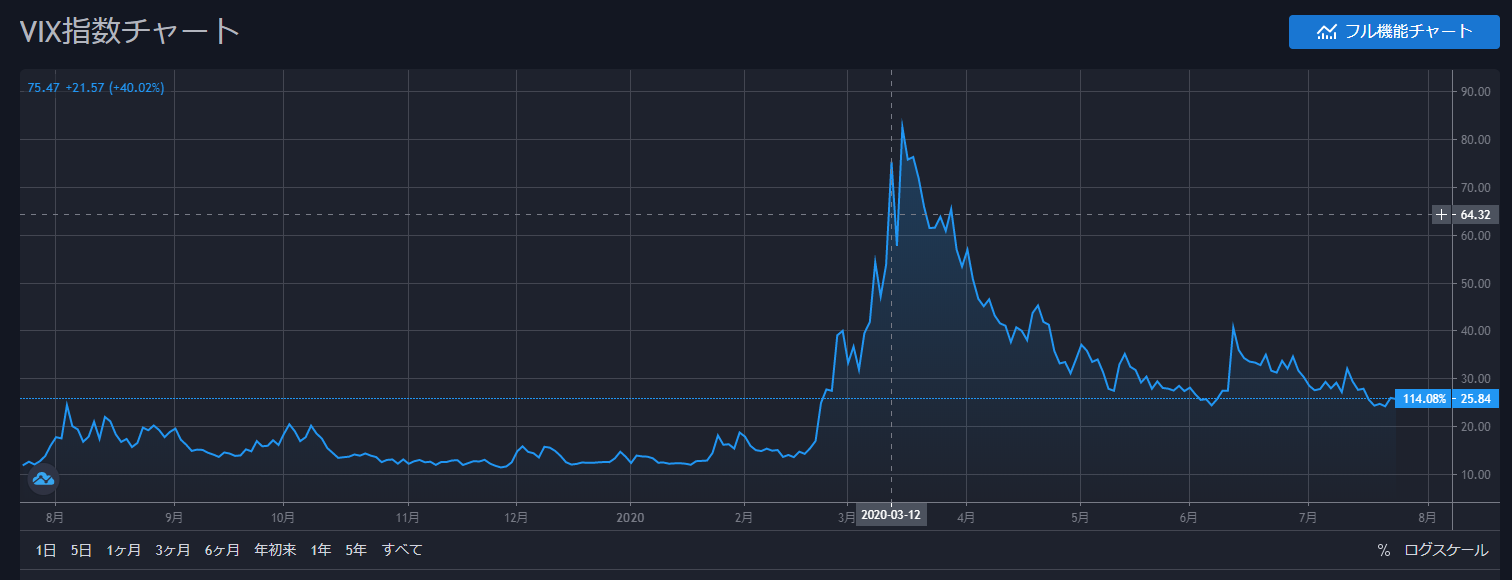Click the 2020 label on time axis
The height and width of the screenshot is (580, 1512).
click(x=631, y=517)
